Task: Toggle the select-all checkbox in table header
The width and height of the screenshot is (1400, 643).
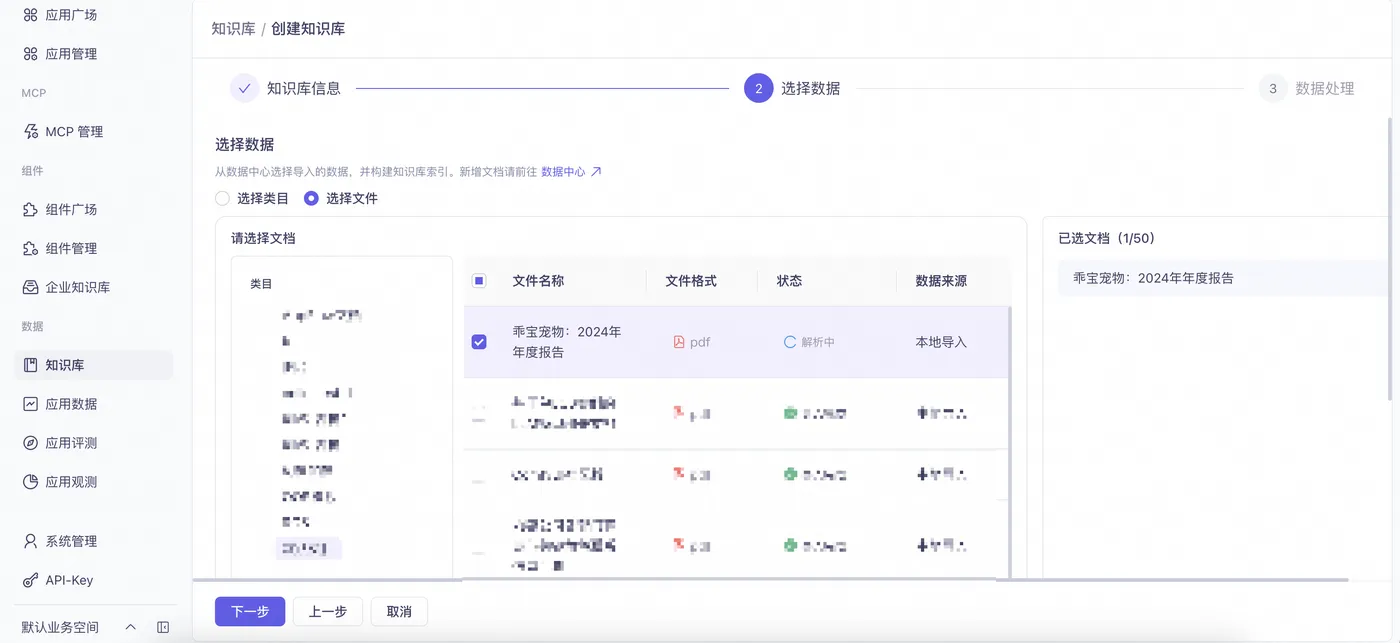Action: 479,281
